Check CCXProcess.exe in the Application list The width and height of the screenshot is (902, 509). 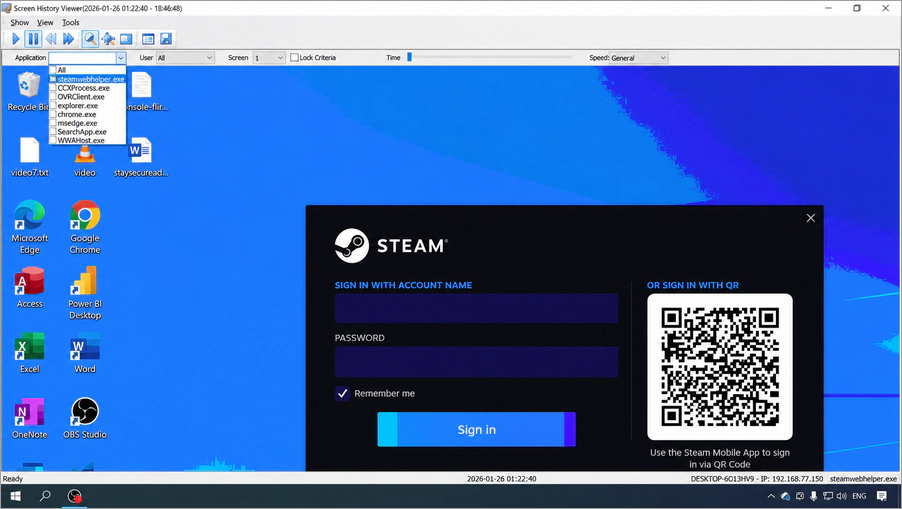point(53,88)
